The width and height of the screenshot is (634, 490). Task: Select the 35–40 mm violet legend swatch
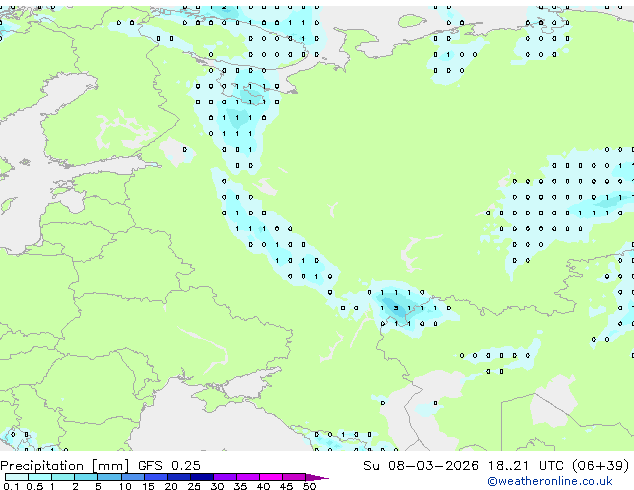tap(248, 477)
